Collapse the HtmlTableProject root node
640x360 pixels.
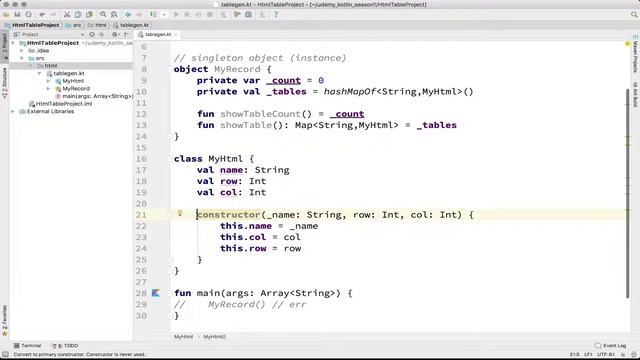(13, 43)
